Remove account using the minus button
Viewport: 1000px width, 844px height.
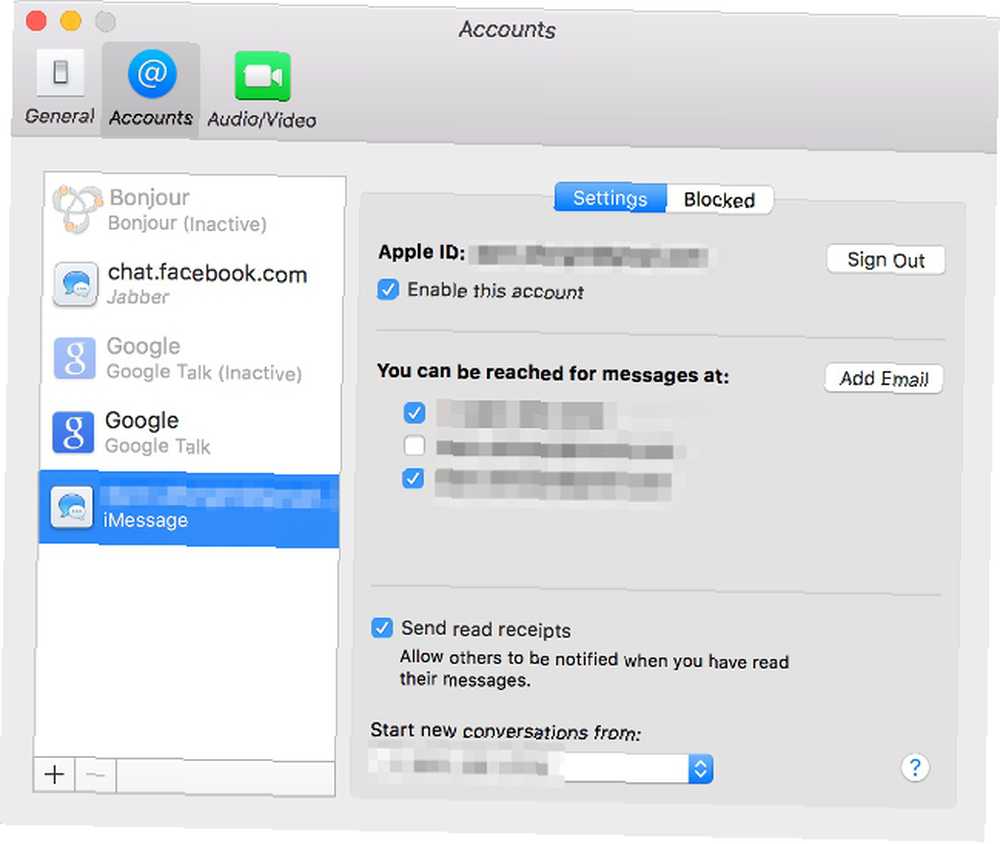96,775
